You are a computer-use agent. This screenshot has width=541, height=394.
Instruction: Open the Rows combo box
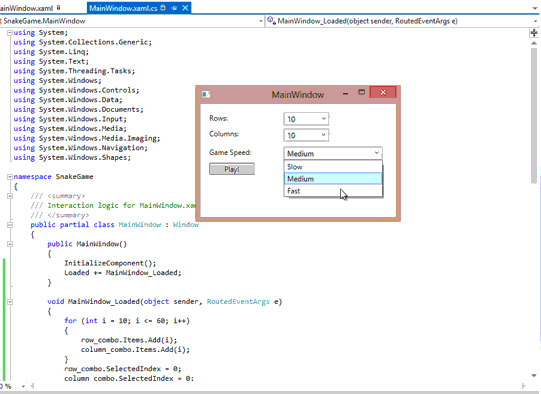point(306,119)
